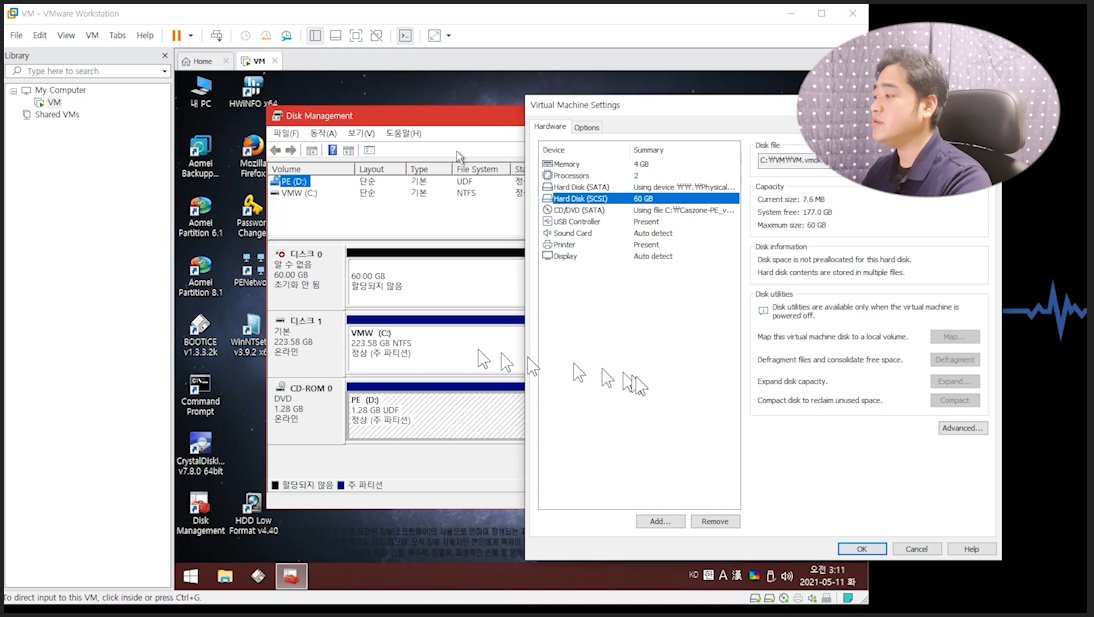
Task: Click the stretch guest display icon
Action: [x=434, y=36]
